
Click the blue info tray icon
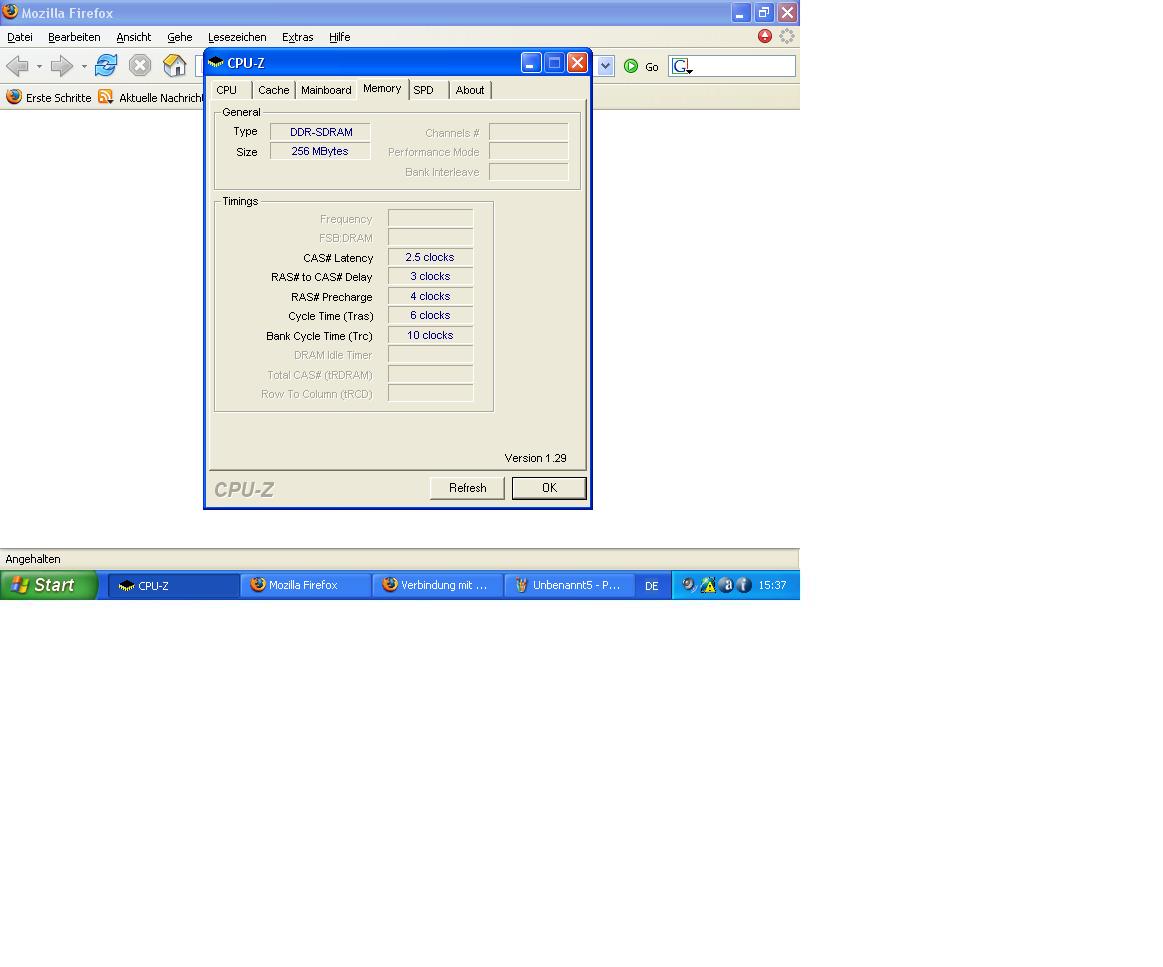pyautogui.click(x=744, y=585)
